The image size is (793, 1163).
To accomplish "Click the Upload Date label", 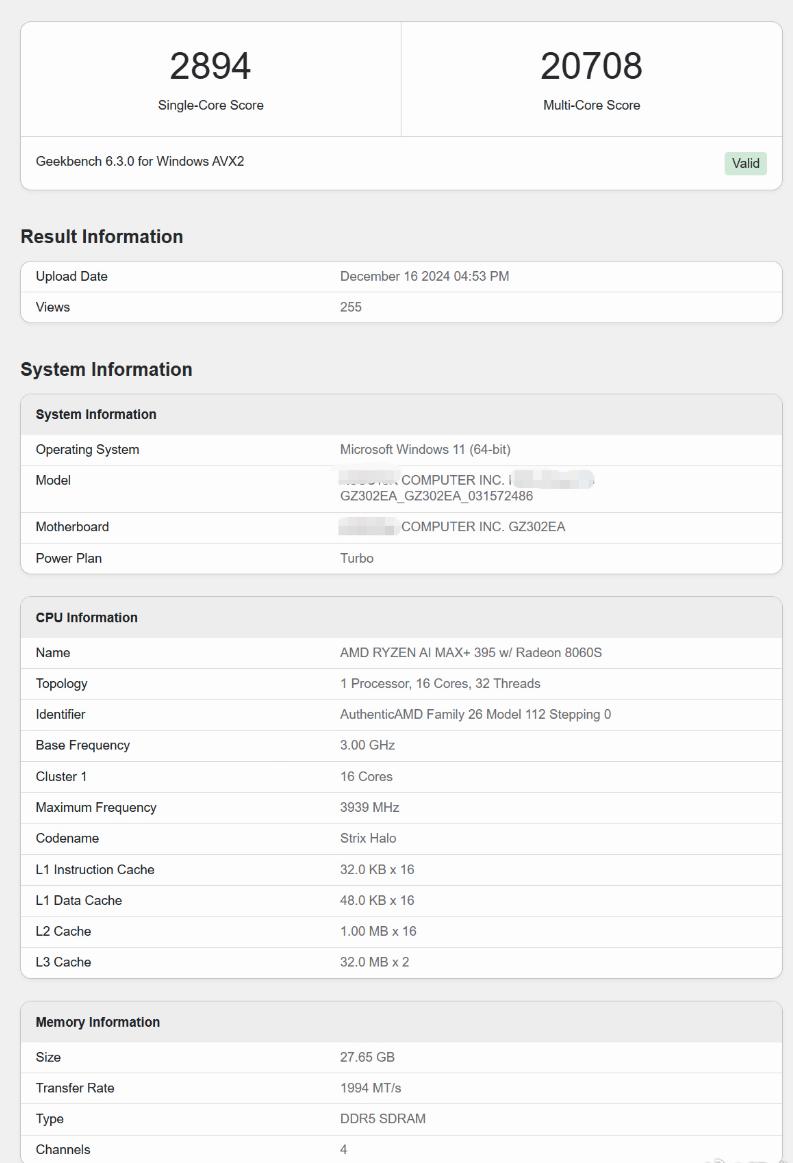I will pyautogui.click(x=71, y=276).
